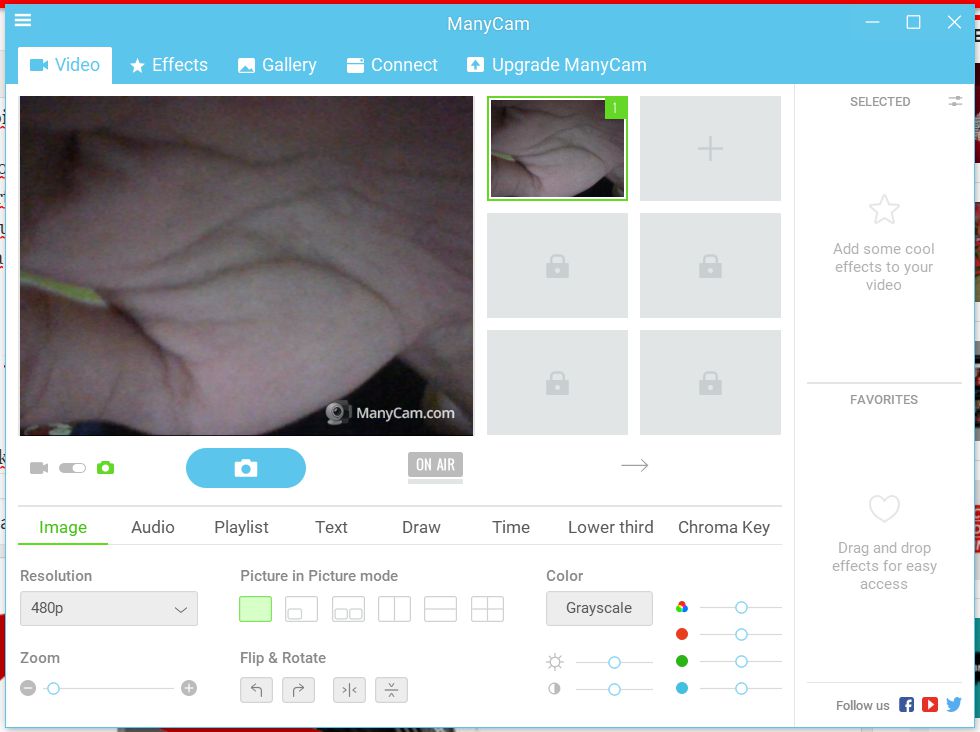This screenshot has width=980, height=732.
Task: Expand the 480p Resolution dropdown
Action: [109, 608]
